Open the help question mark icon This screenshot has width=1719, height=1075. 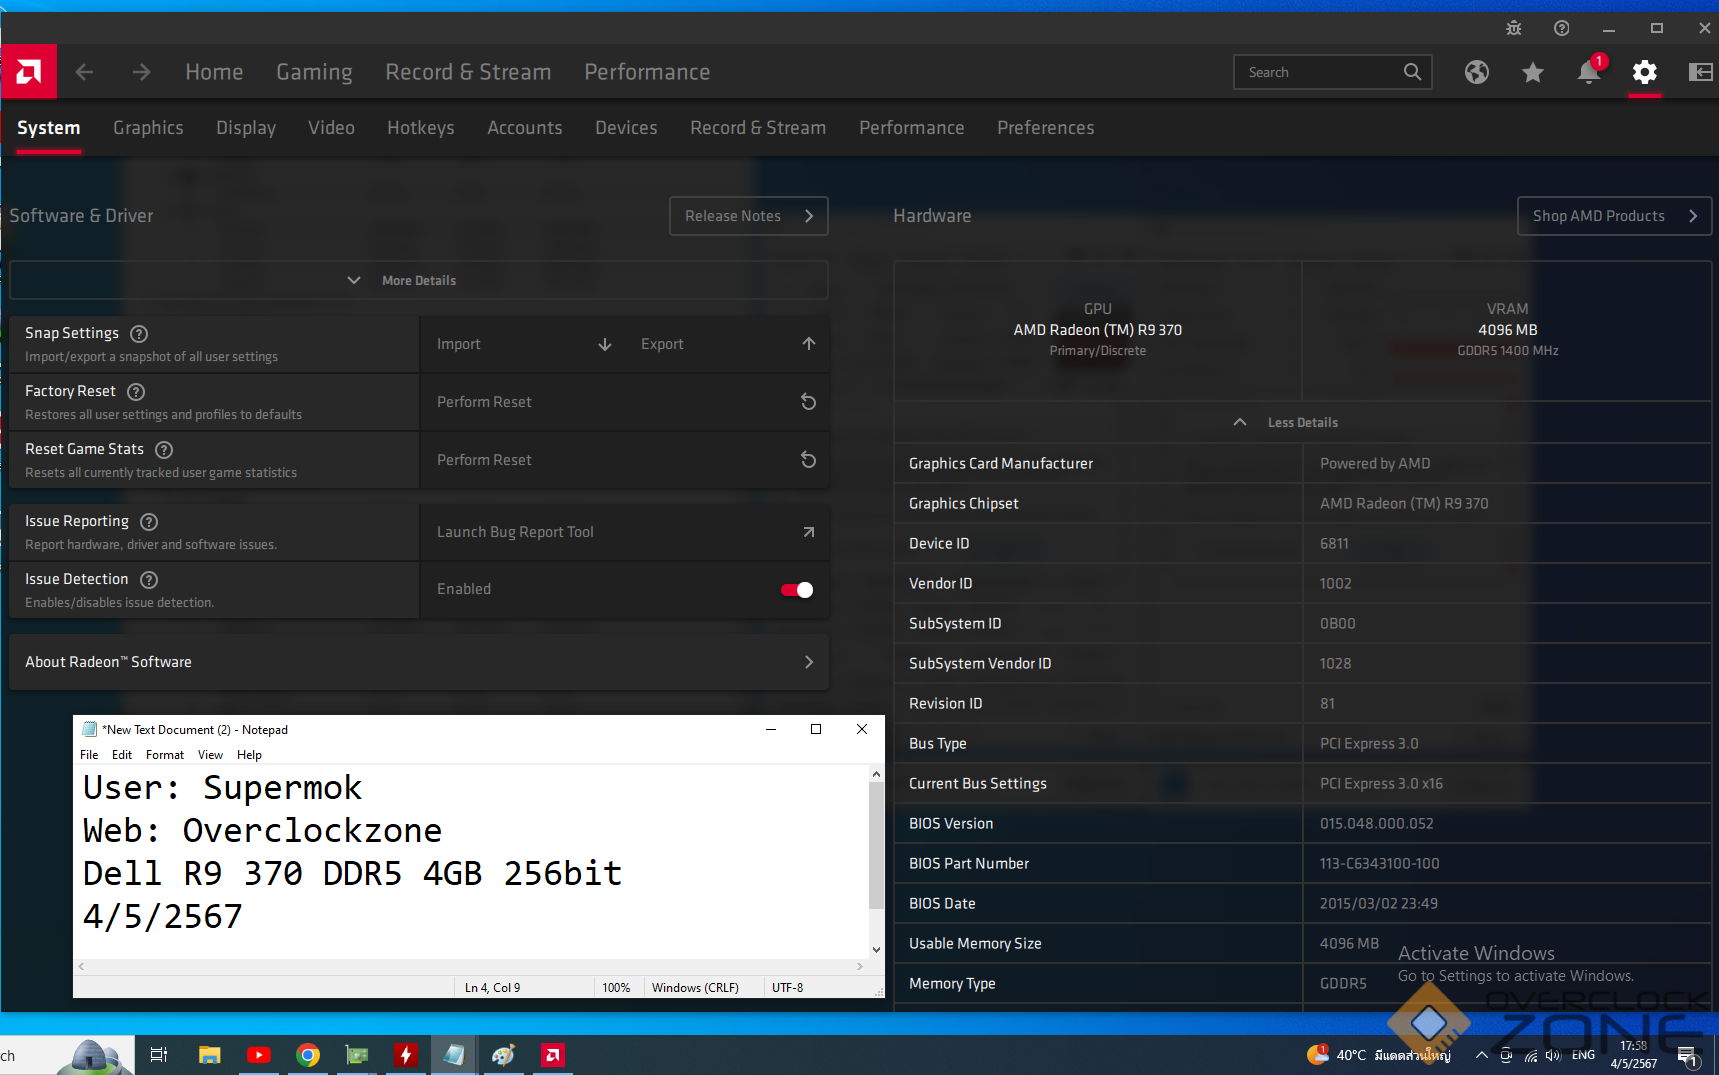pos(1561,28)
